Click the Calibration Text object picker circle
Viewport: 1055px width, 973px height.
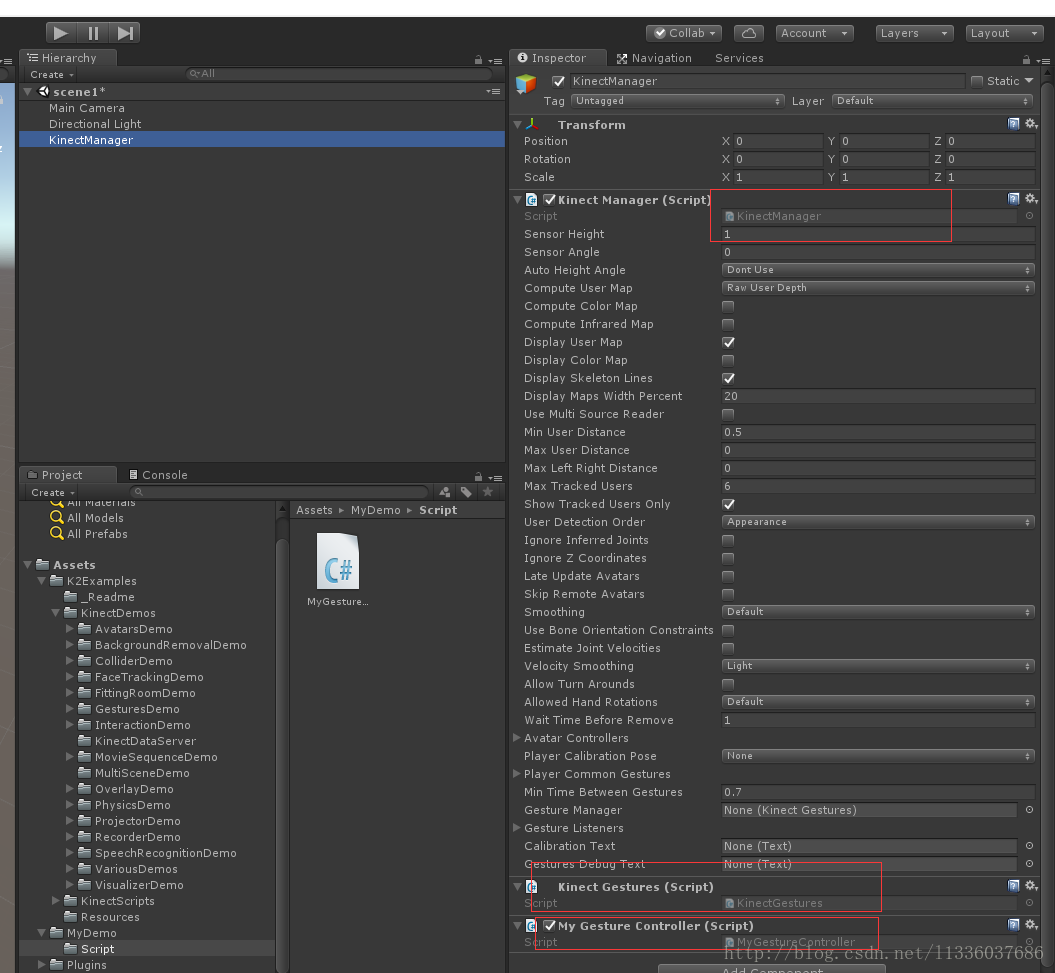pyautogui.click(x=1029, y=846)
